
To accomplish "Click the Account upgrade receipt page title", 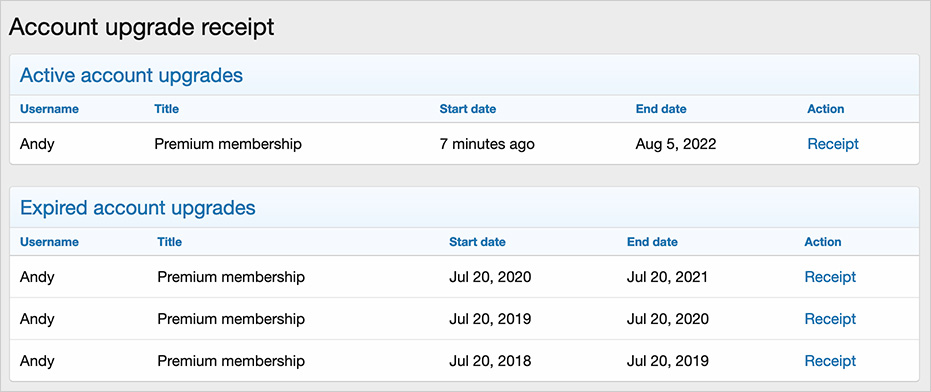I will pyautogui.click(x=141, y=28).
